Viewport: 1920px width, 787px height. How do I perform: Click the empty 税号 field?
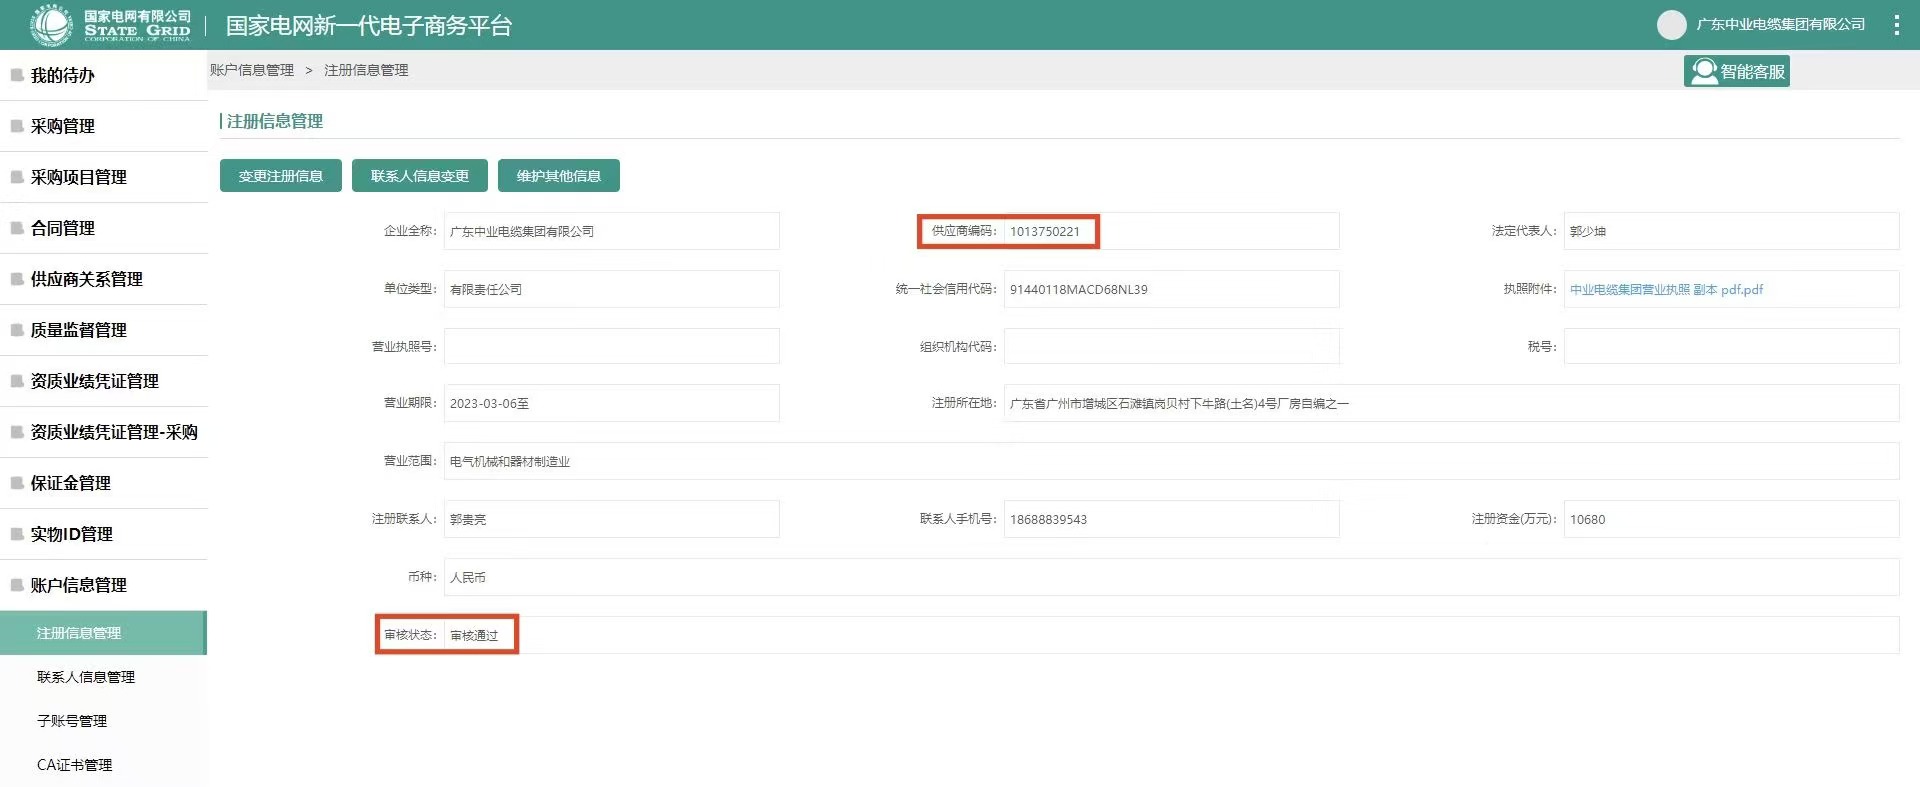click(1731, 347)
